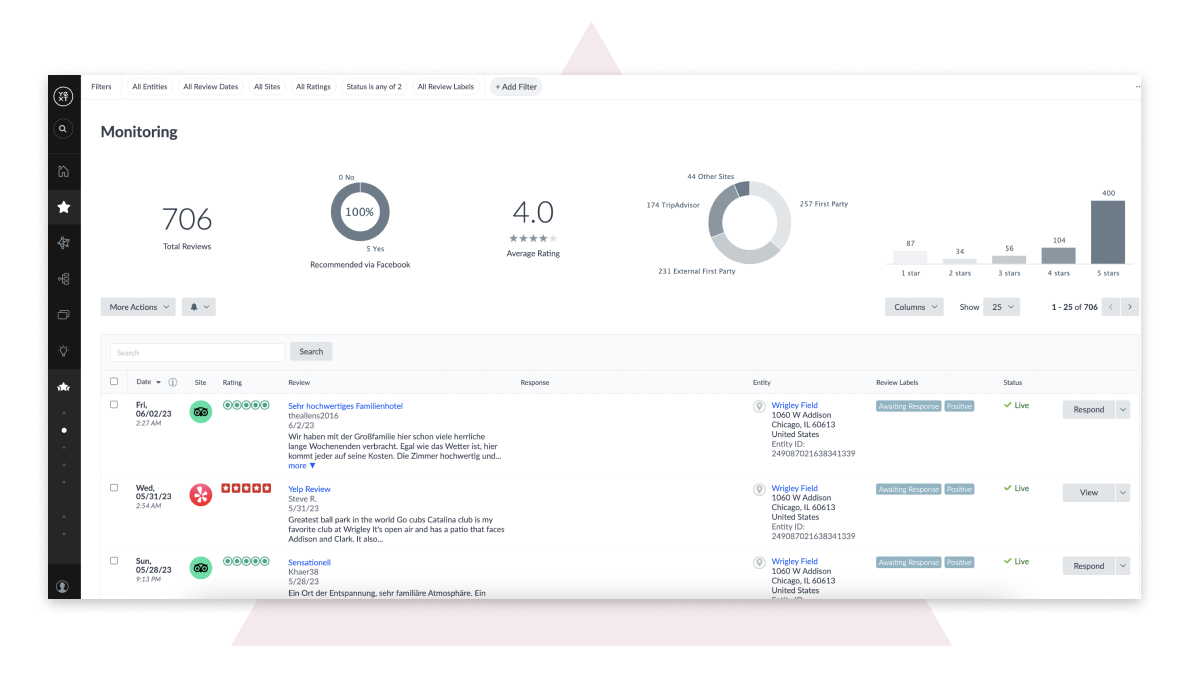The height and width of the screenshot is (675, 1184).
Task: Change Show 25 page size dropdown
Action: click(x=1001, y=306)
